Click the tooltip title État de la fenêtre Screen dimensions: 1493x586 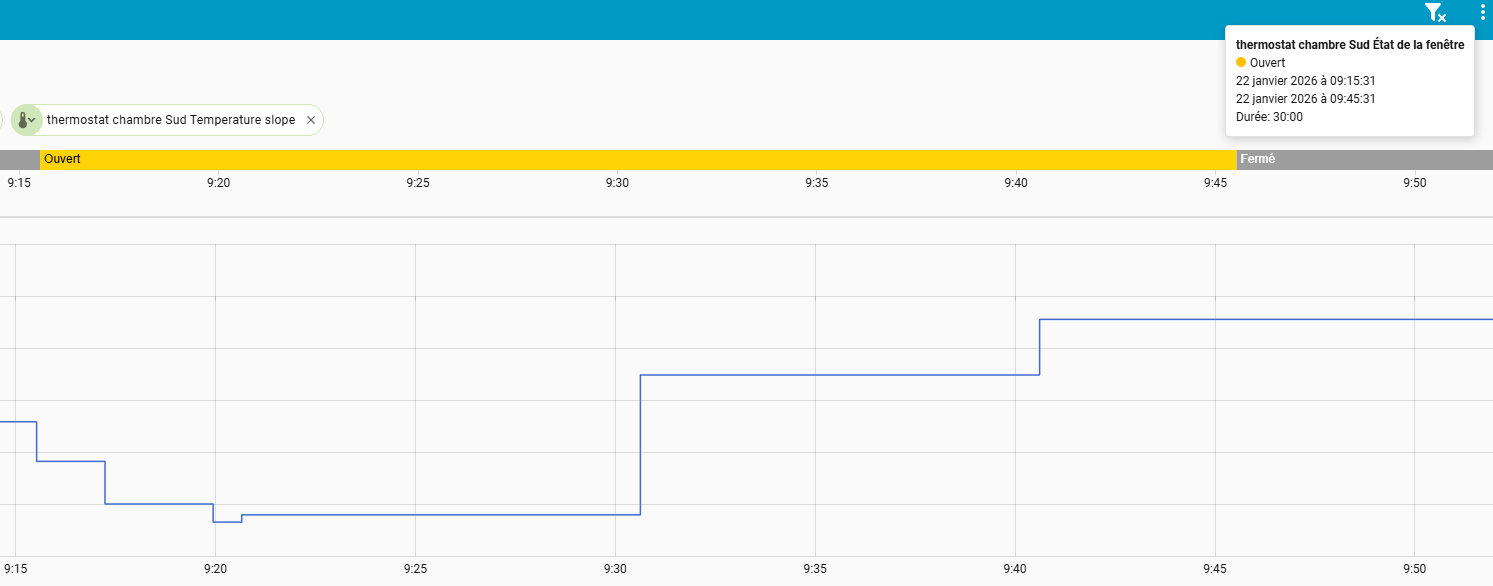pos(1349,44)
